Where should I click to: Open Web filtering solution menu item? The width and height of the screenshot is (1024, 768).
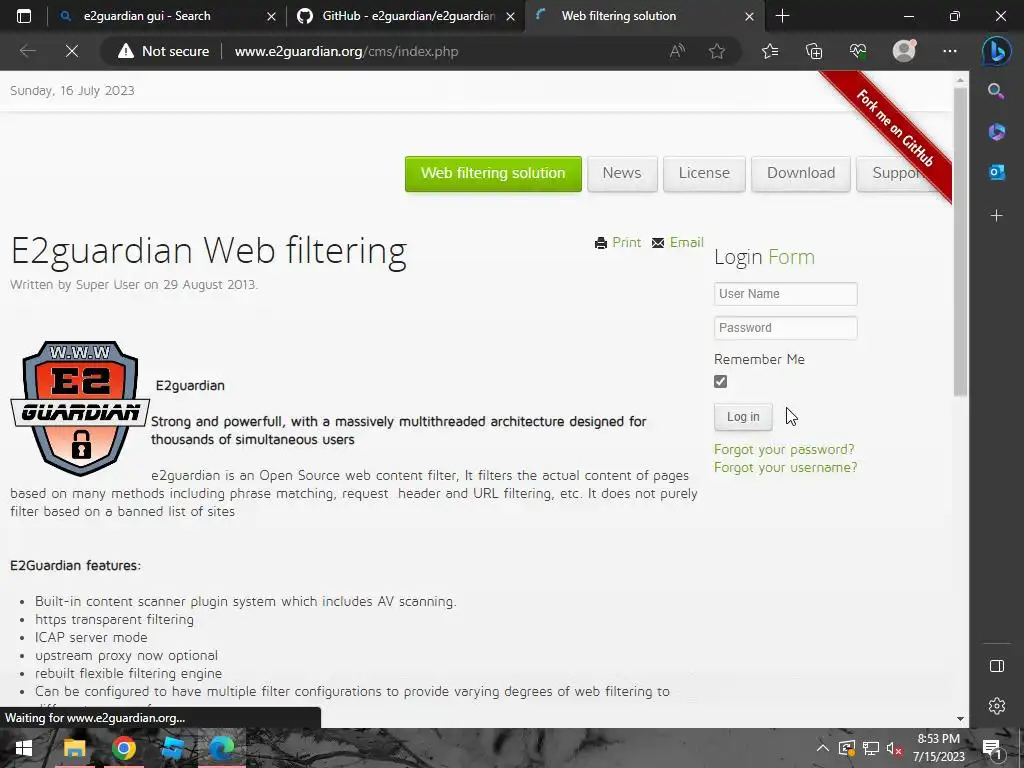coord(493,174)
